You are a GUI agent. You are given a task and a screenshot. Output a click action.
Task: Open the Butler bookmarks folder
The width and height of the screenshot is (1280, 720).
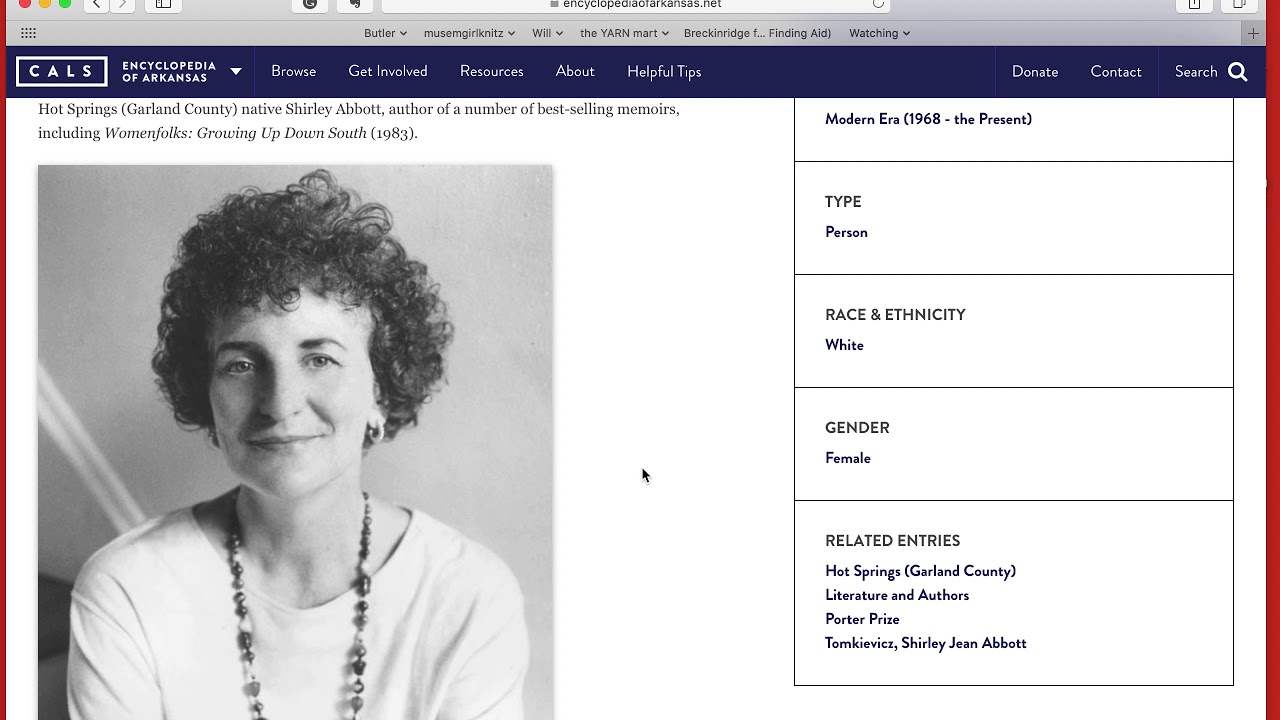(385, 33)
